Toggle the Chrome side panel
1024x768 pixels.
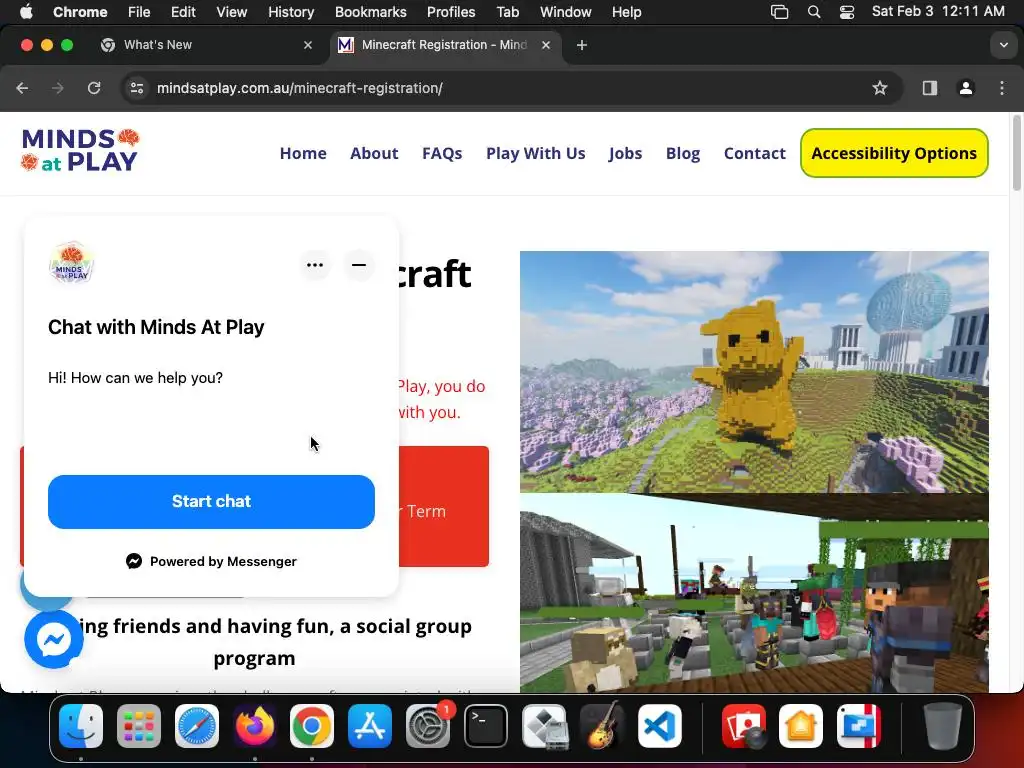click(930, 88)
